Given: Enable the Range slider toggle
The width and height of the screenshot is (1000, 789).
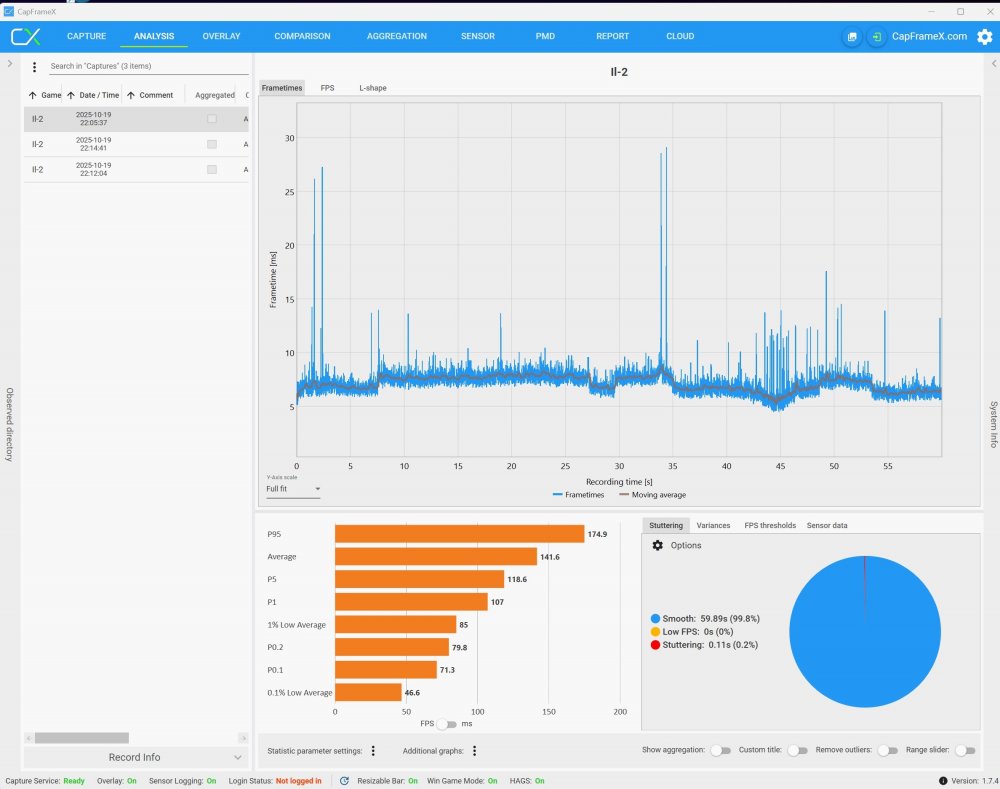Looking at the screenshot, I should tap(964, 751).
